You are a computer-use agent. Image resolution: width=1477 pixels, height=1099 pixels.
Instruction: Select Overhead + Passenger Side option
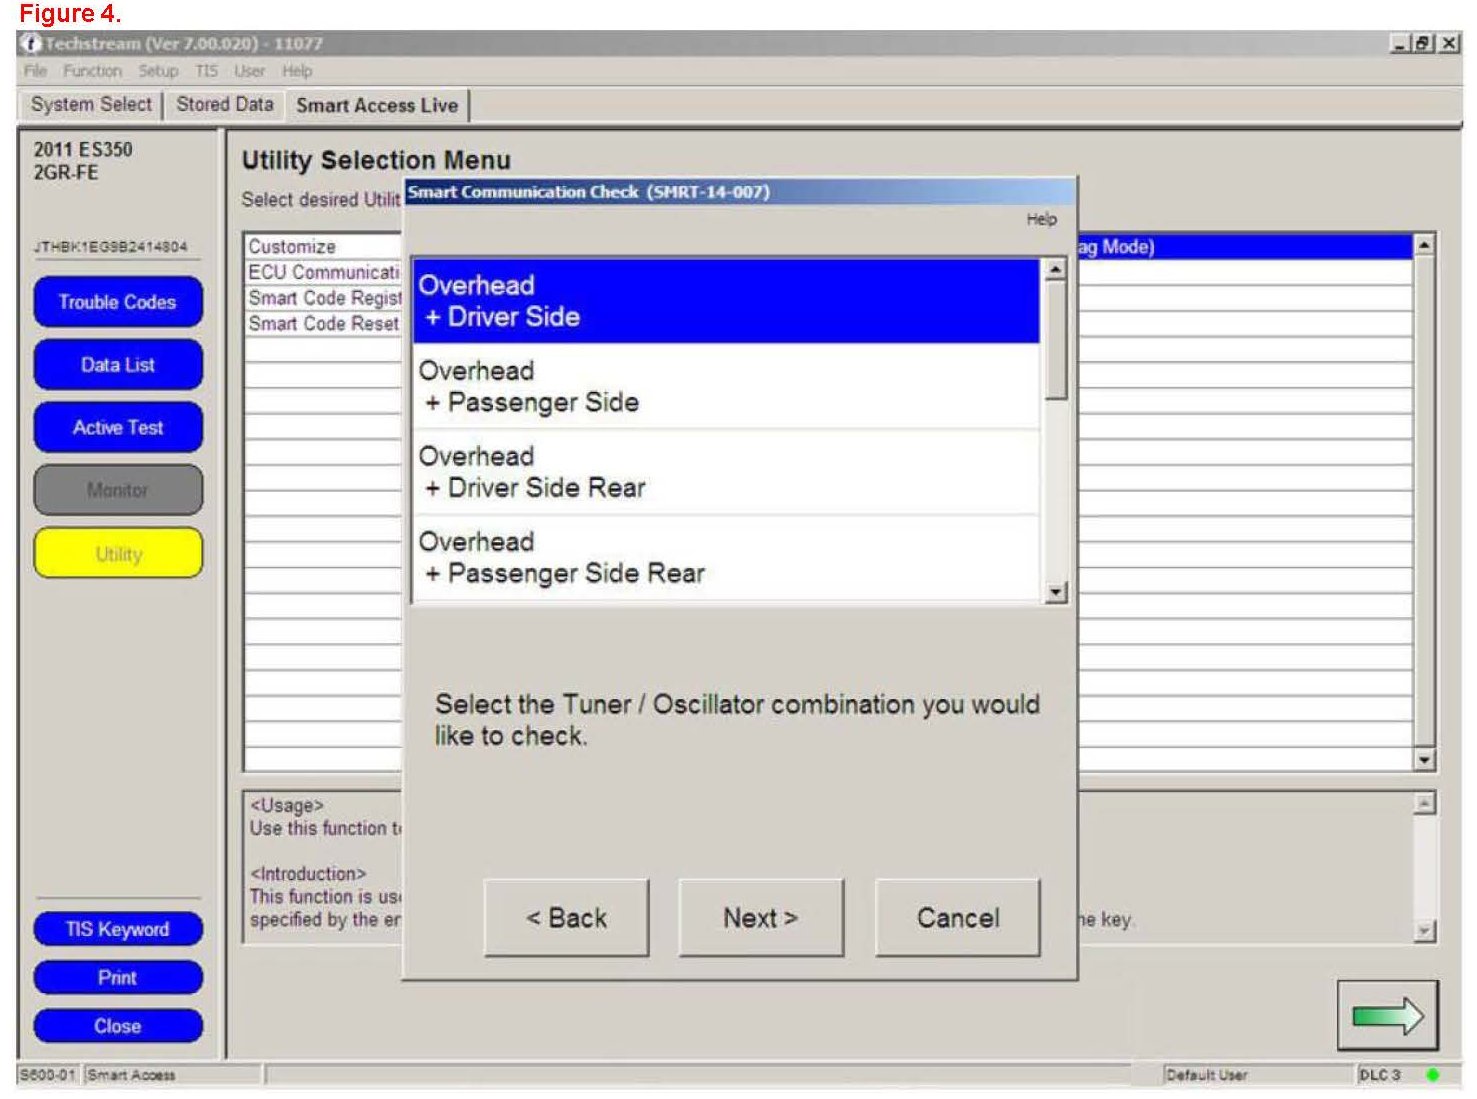click(x=726, y=387)
